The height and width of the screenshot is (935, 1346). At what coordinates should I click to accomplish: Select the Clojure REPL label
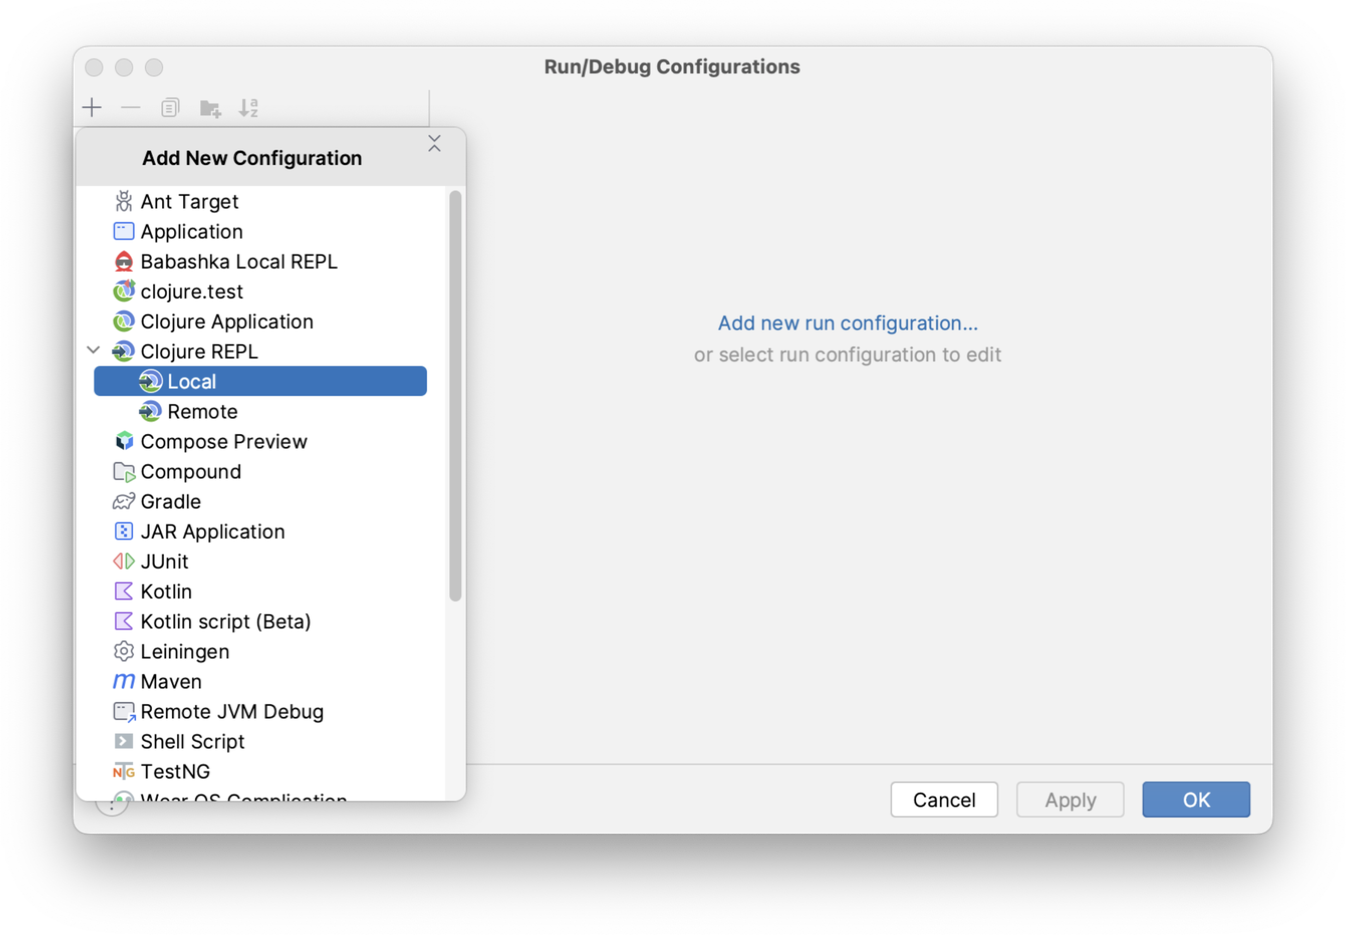tap(199, 351)
